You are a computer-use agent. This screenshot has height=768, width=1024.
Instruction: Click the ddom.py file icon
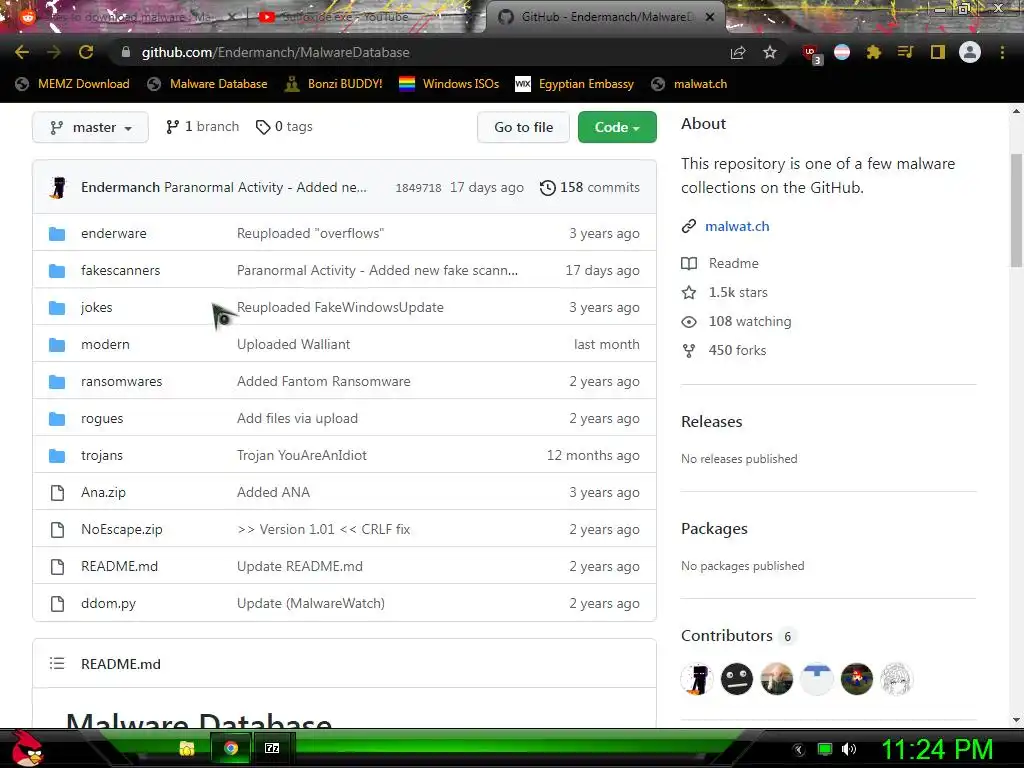57,603
